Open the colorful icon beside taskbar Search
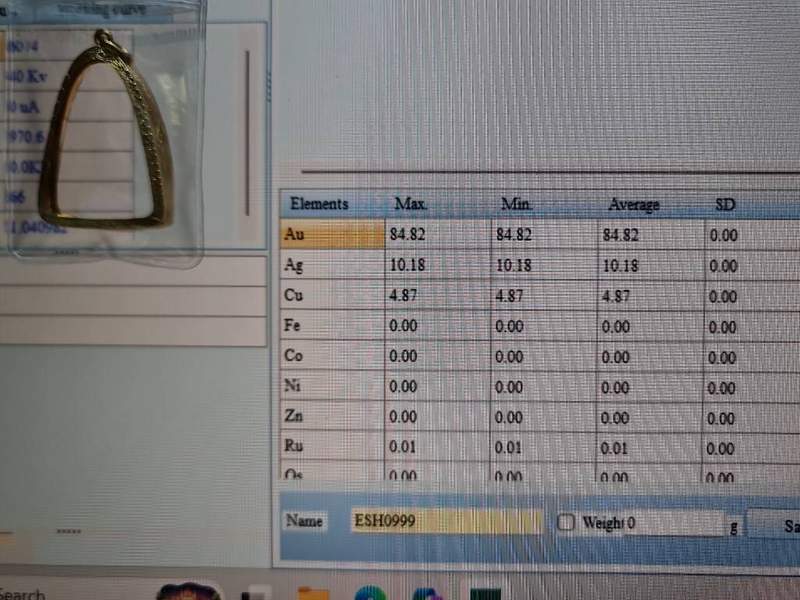Image resolution: width=800 pixels, height=600 pixels. (x=188, y=592)
